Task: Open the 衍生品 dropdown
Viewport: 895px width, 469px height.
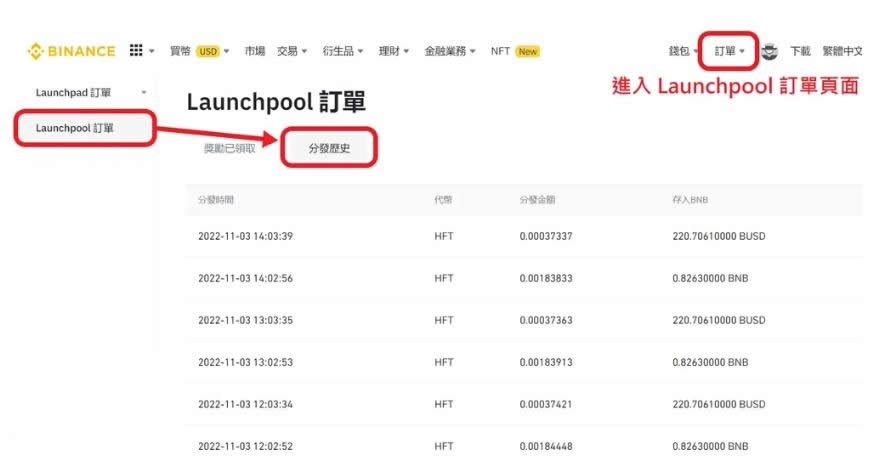Action: pyautogui.click(x=342, y=51)
